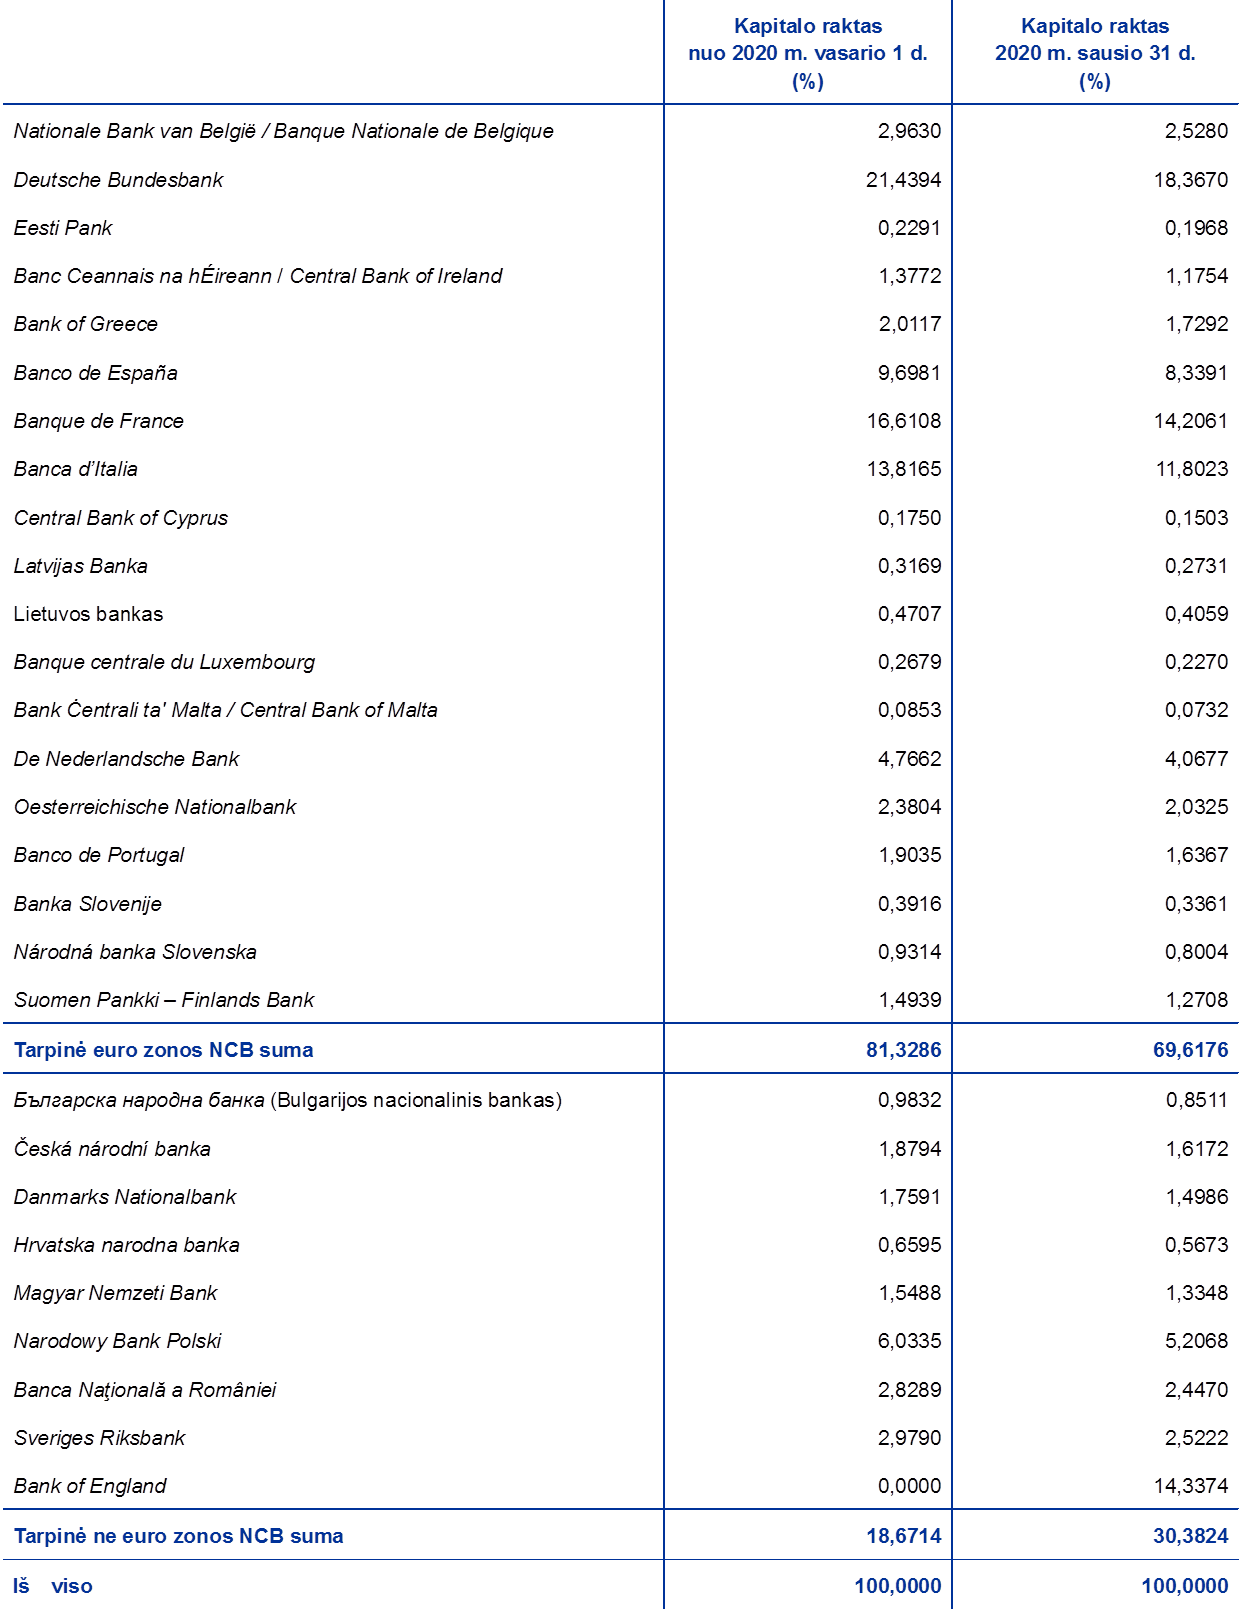Select Banco de Portugal row label

pyautogui.click(x=98, y=855)
